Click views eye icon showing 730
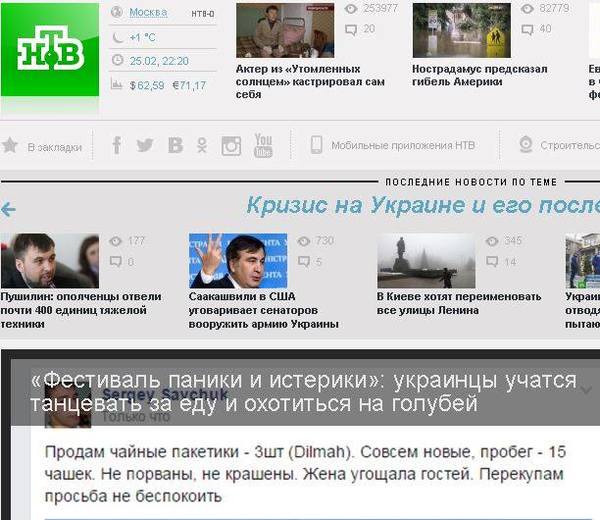Screen dimensions: 600x520 303,241
